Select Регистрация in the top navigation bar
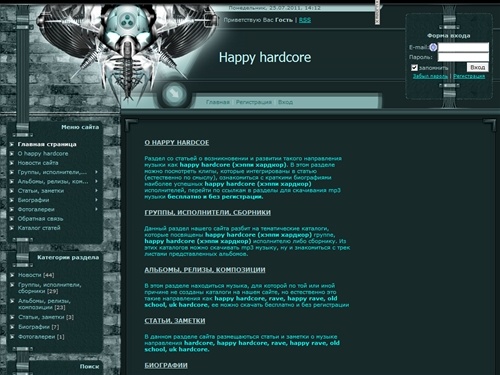 (254, 102)
